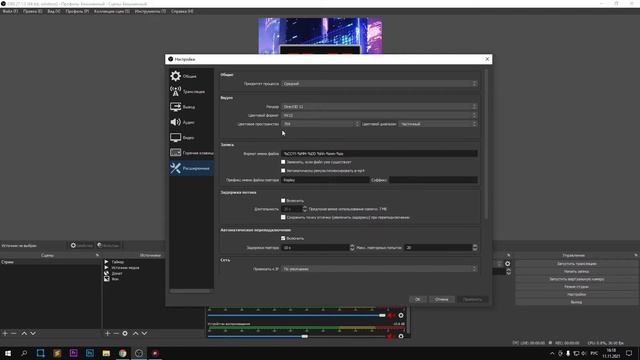Adjust the Макс. повторных попыток spinner arrows
This screenshot has height=360, width=640.
coord(475,248)
